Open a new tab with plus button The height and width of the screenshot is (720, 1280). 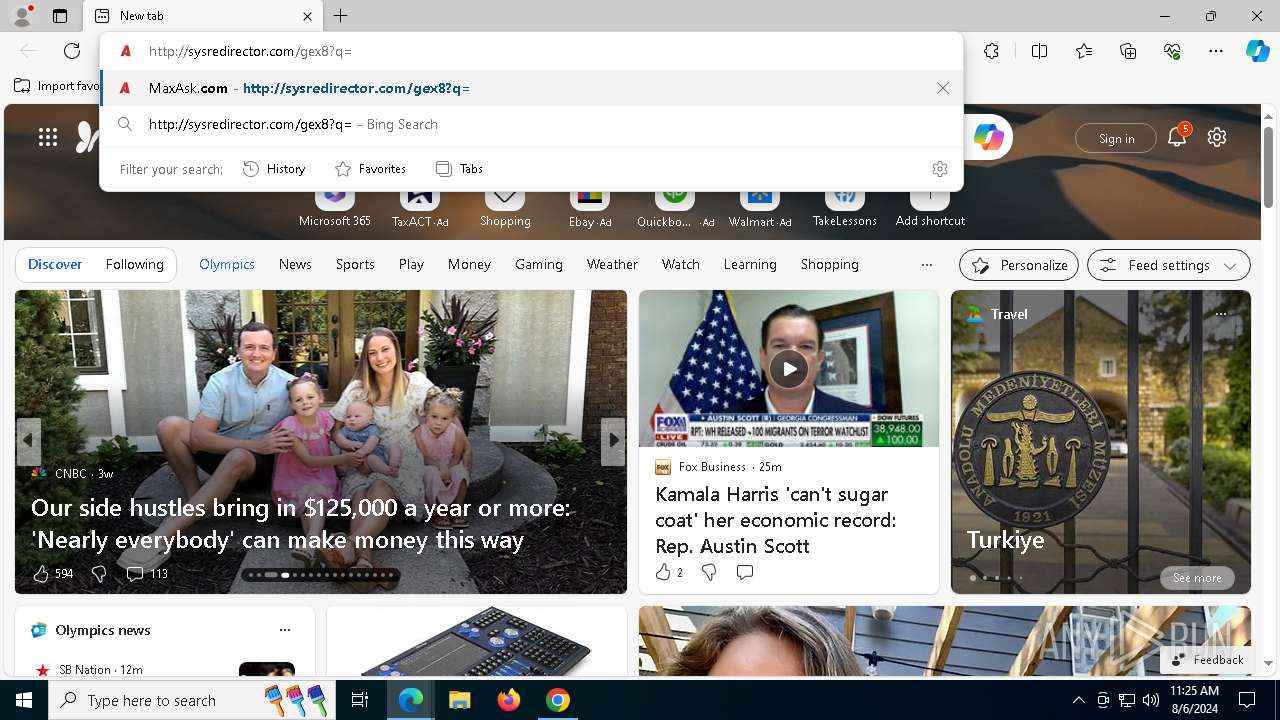(x=341, y=16)
